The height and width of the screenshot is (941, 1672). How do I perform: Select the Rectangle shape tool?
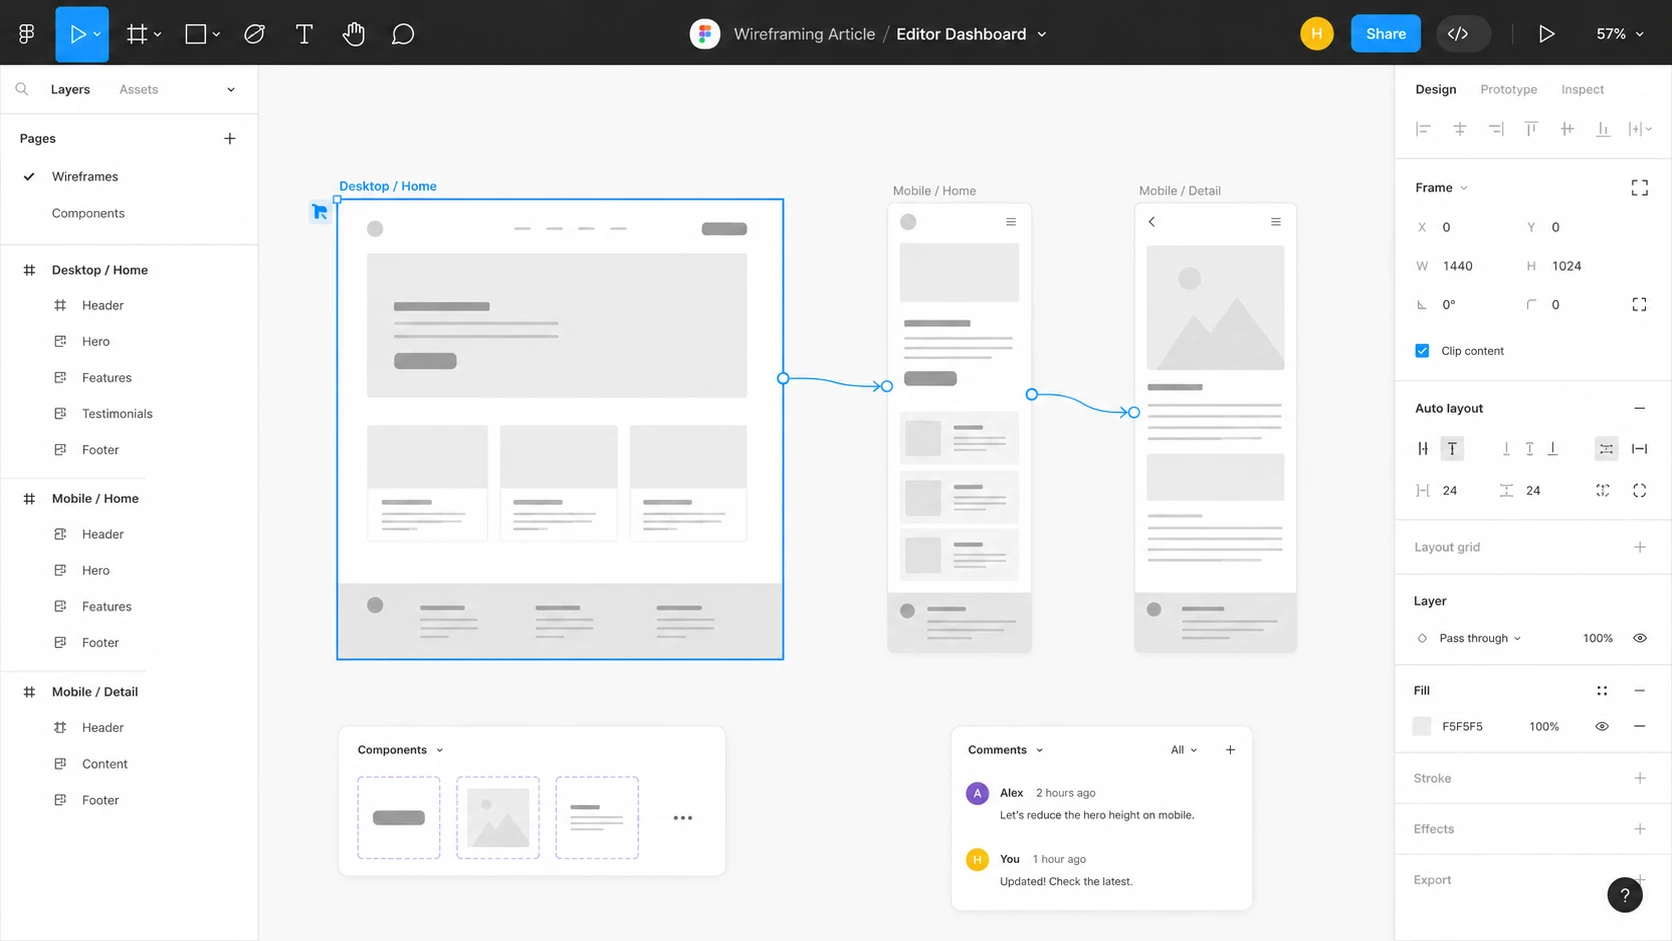tap(196, 34)
